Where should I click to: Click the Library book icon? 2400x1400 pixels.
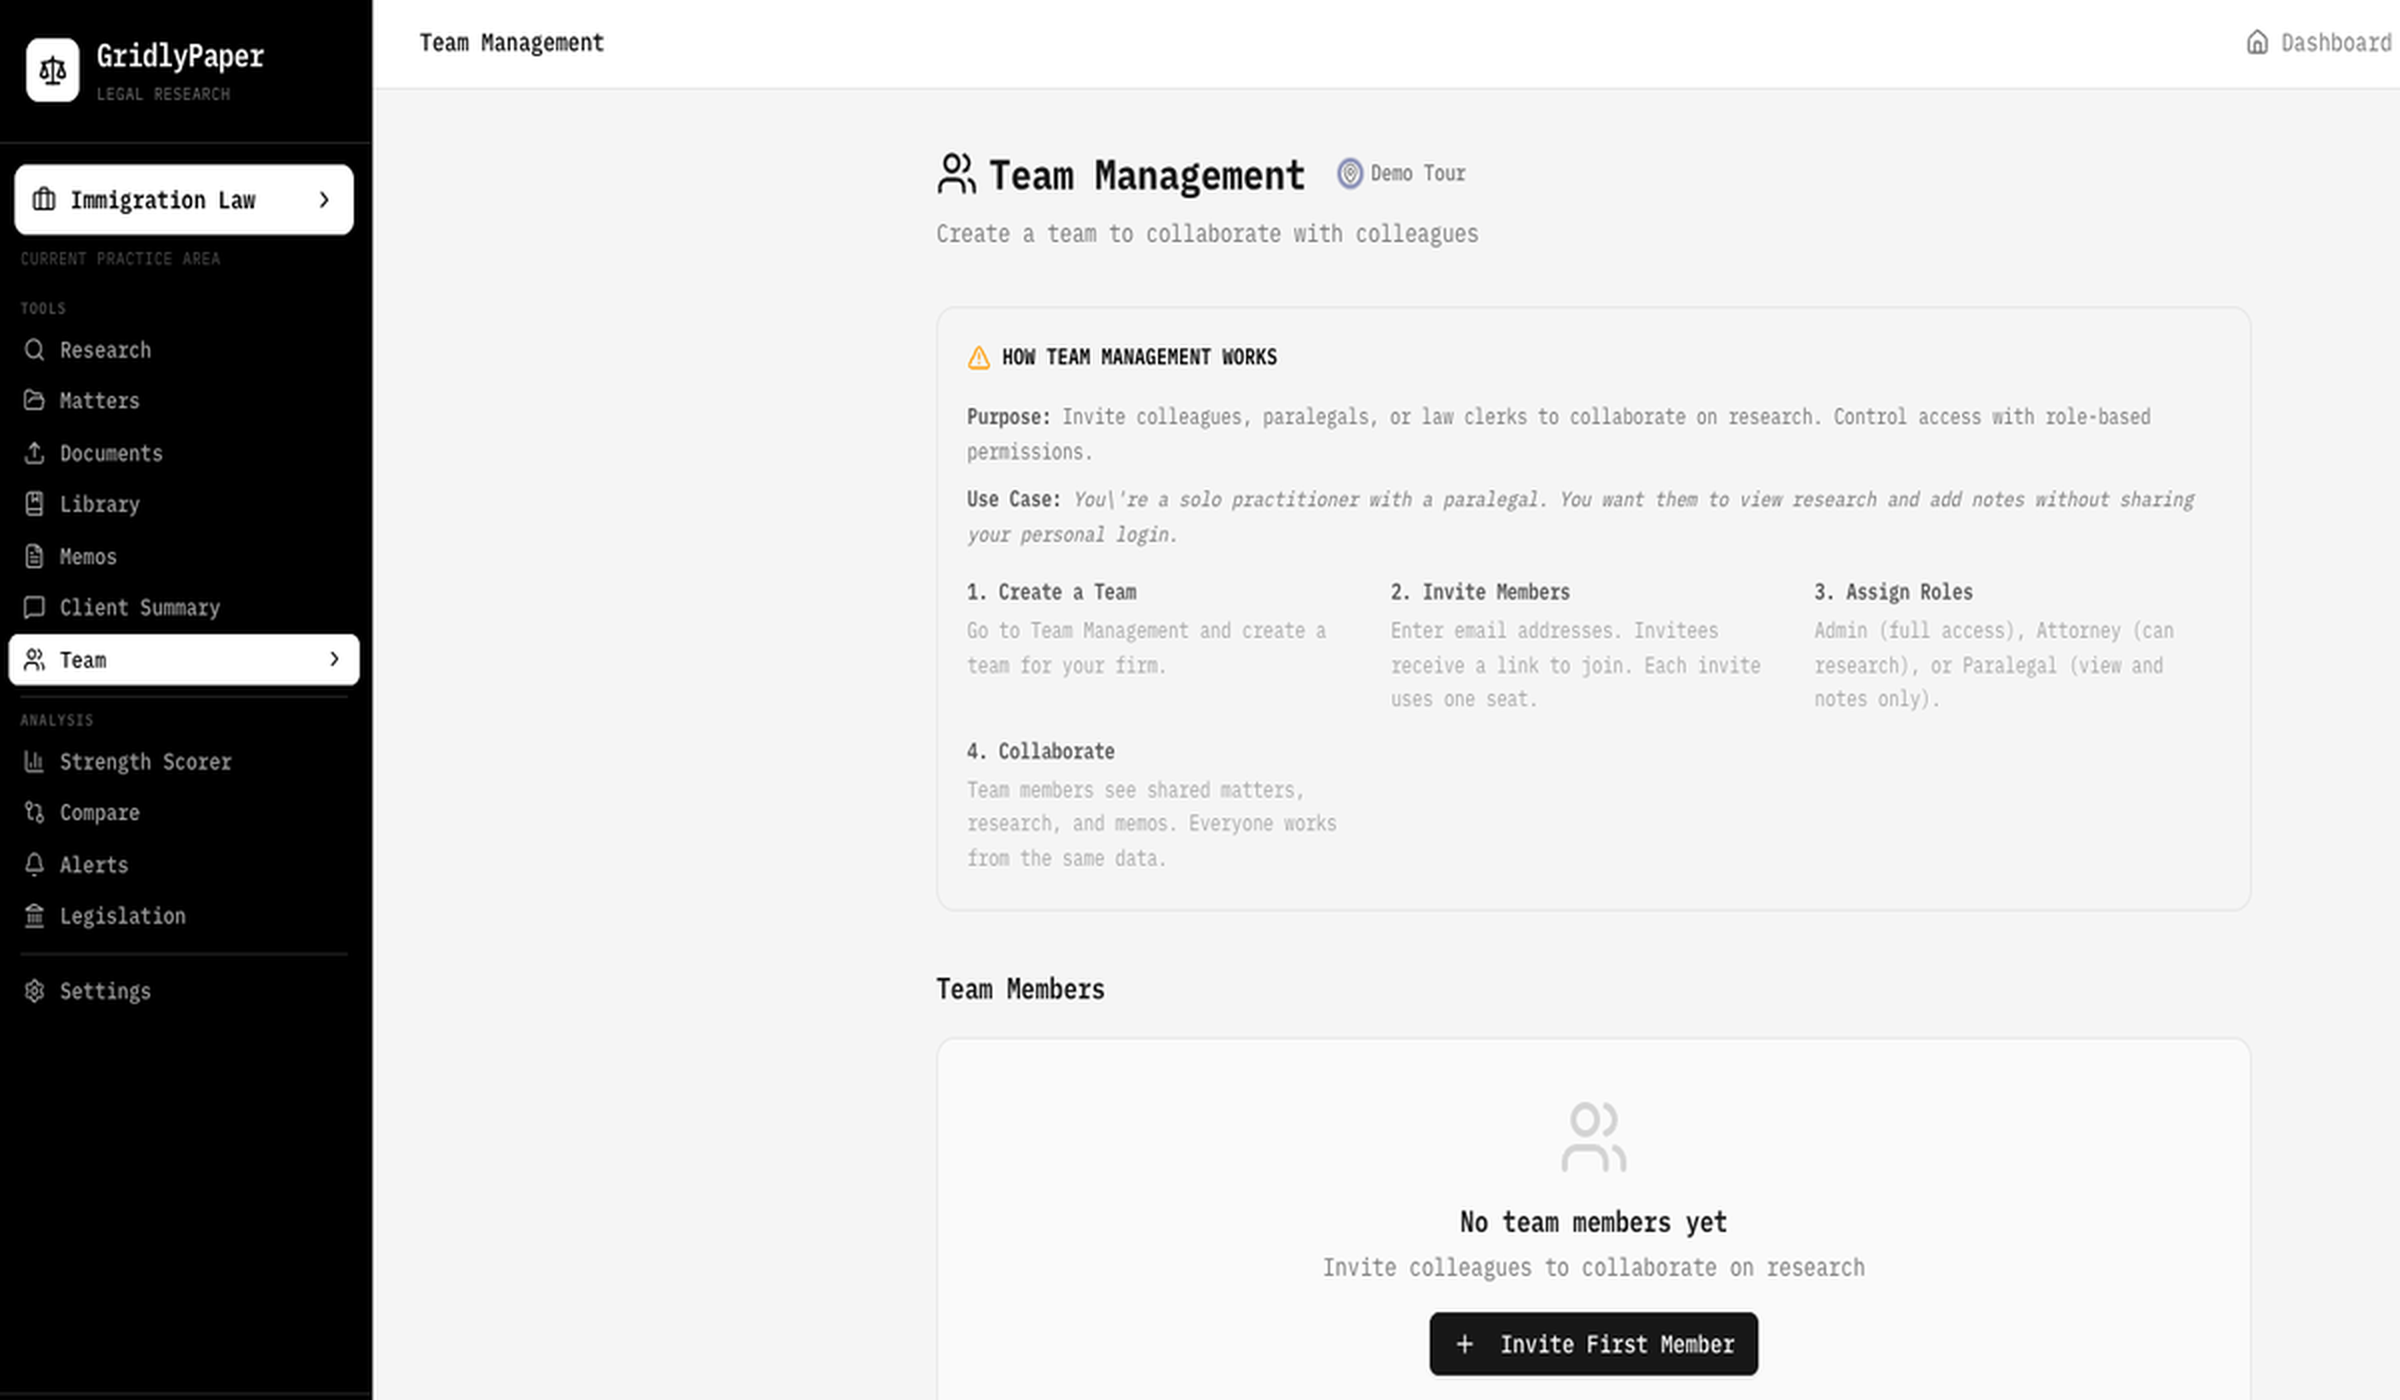tap(34, 504)
